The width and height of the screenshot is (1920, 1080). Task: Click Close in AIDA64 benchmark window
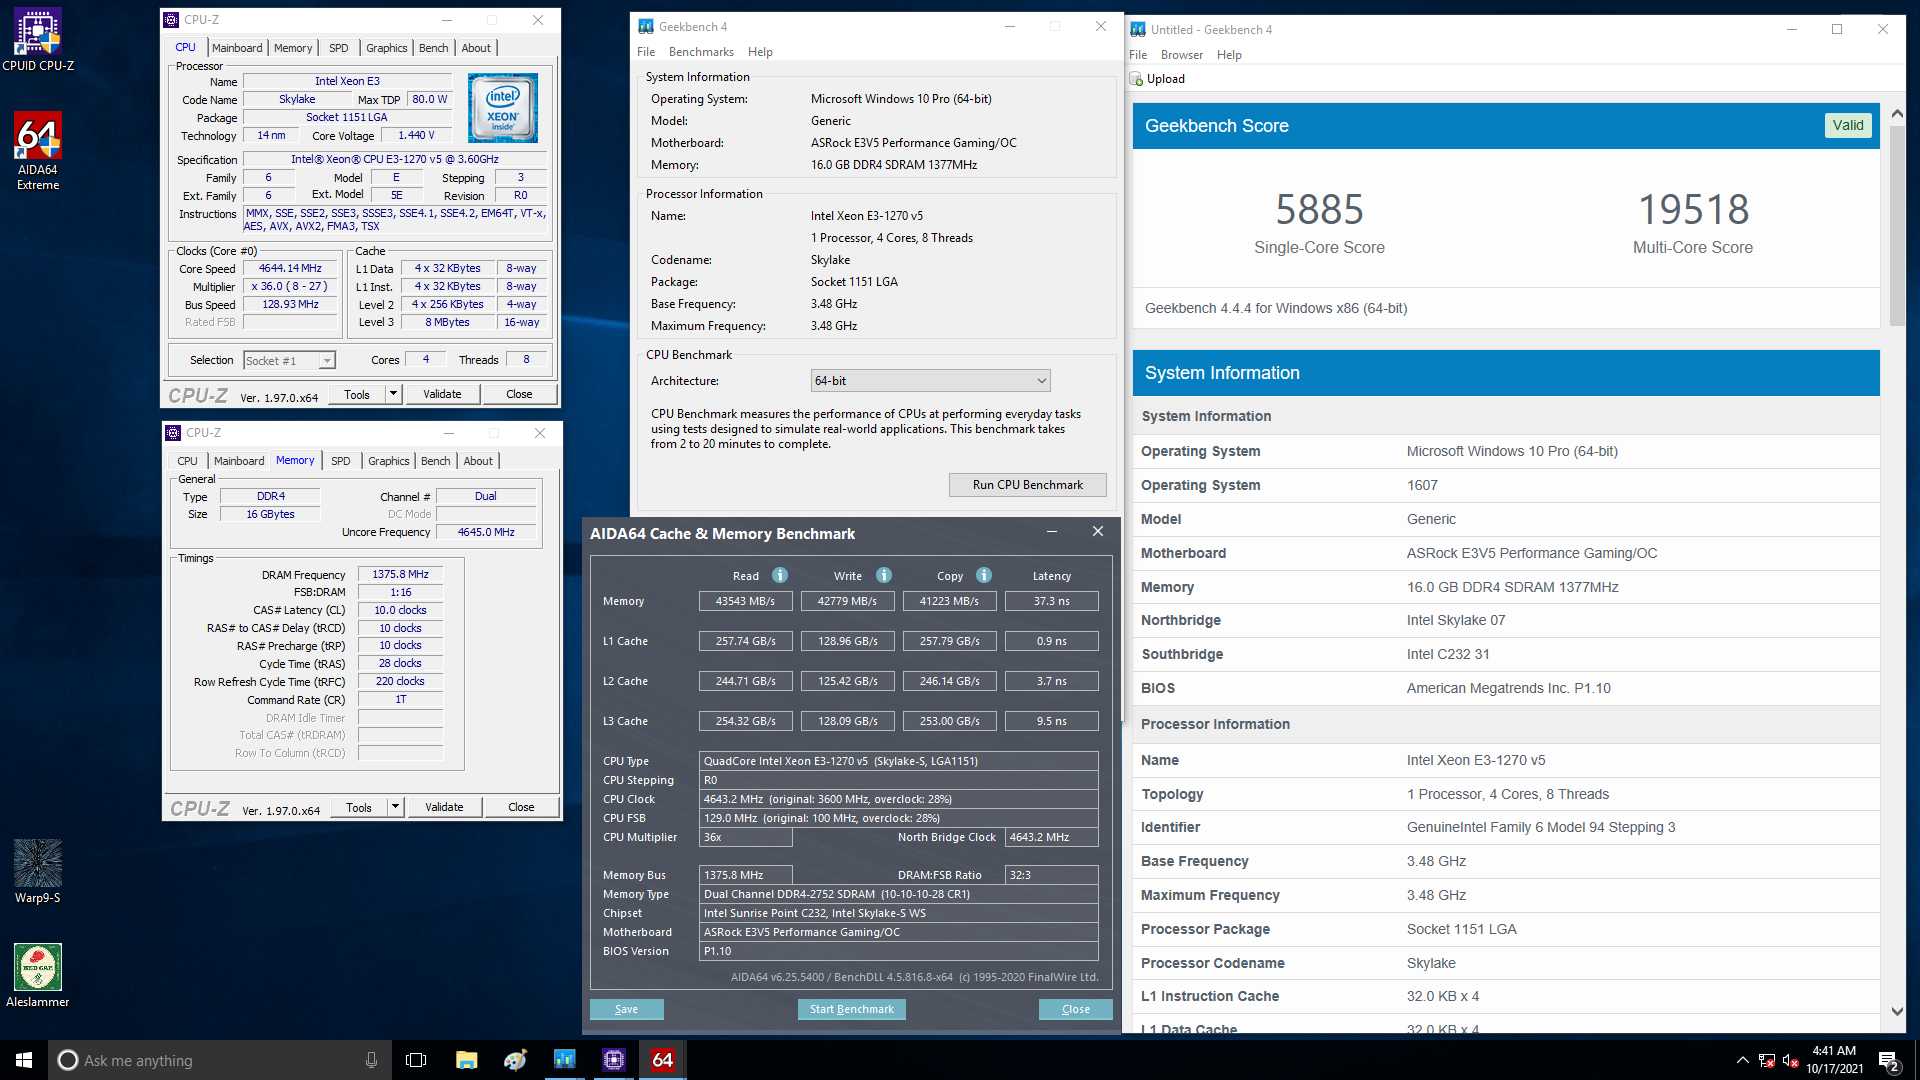point(1075,1009)
